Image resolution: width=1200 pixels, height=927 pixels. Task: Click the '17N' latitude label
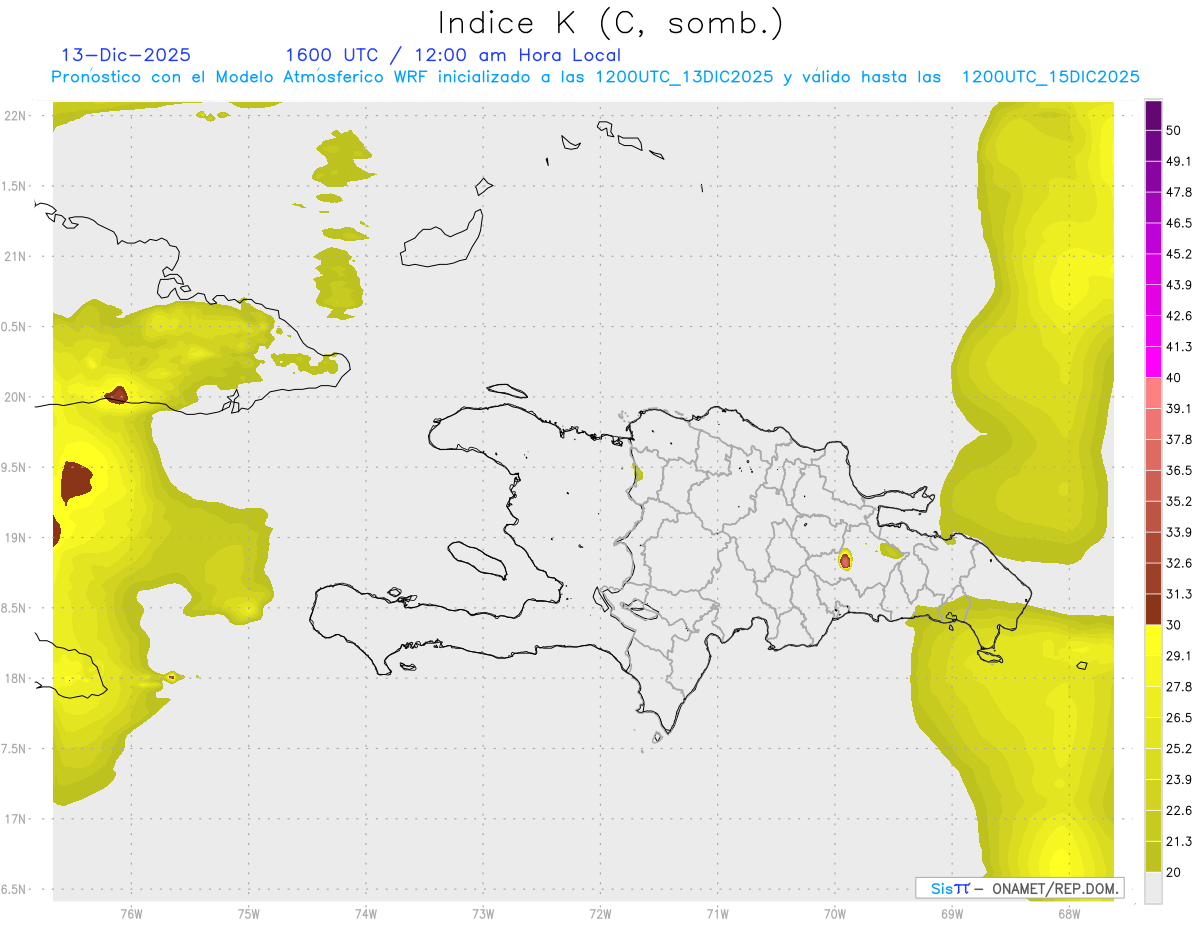[x=16, y=819]
